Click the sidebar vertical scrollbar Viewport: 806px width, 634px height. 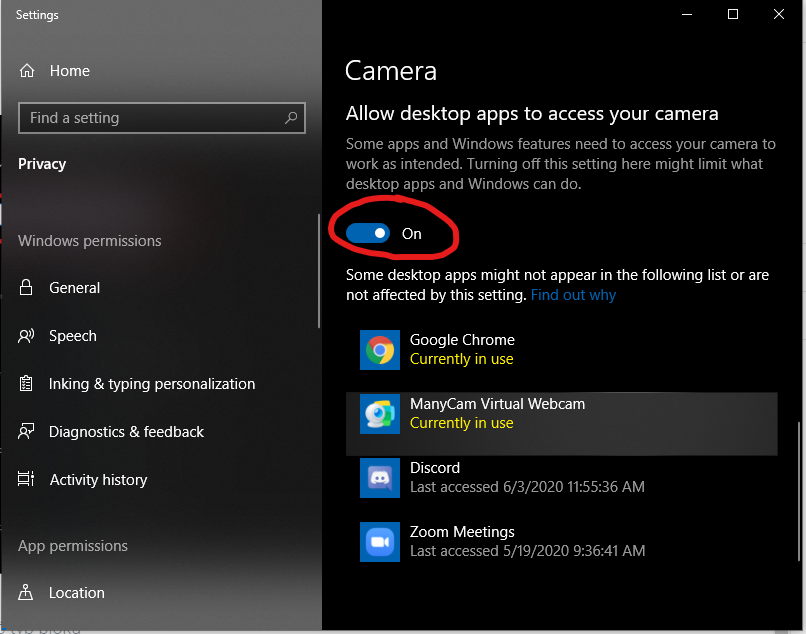point(319,271)
